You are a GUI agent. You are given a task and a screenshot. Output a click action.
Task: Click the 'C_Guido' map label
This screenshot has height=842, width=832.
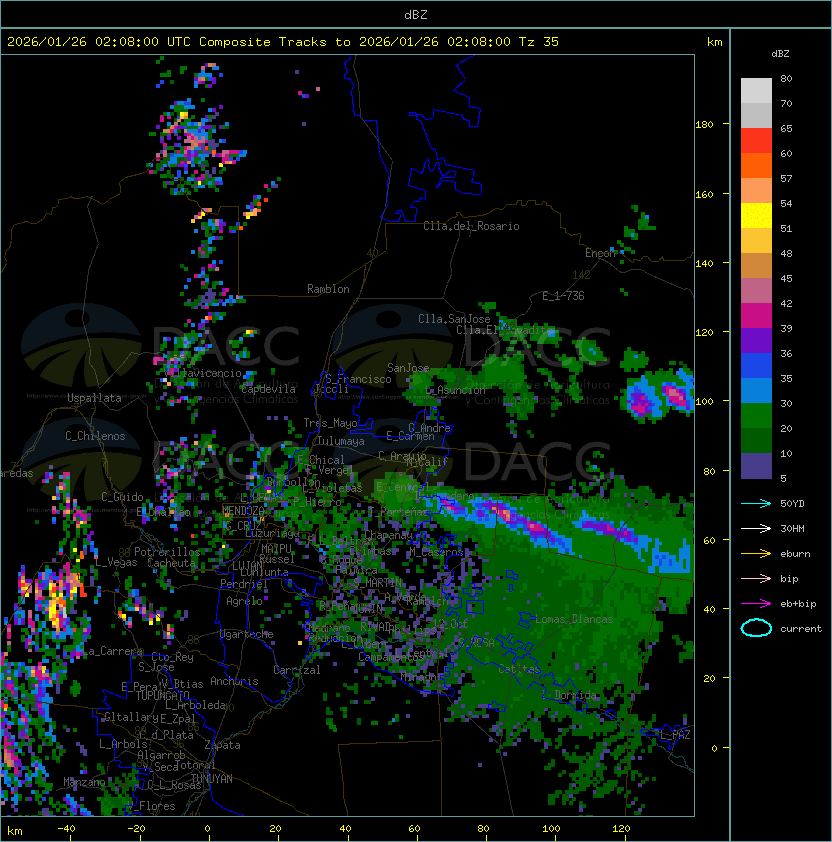click(x=122, y=497)
